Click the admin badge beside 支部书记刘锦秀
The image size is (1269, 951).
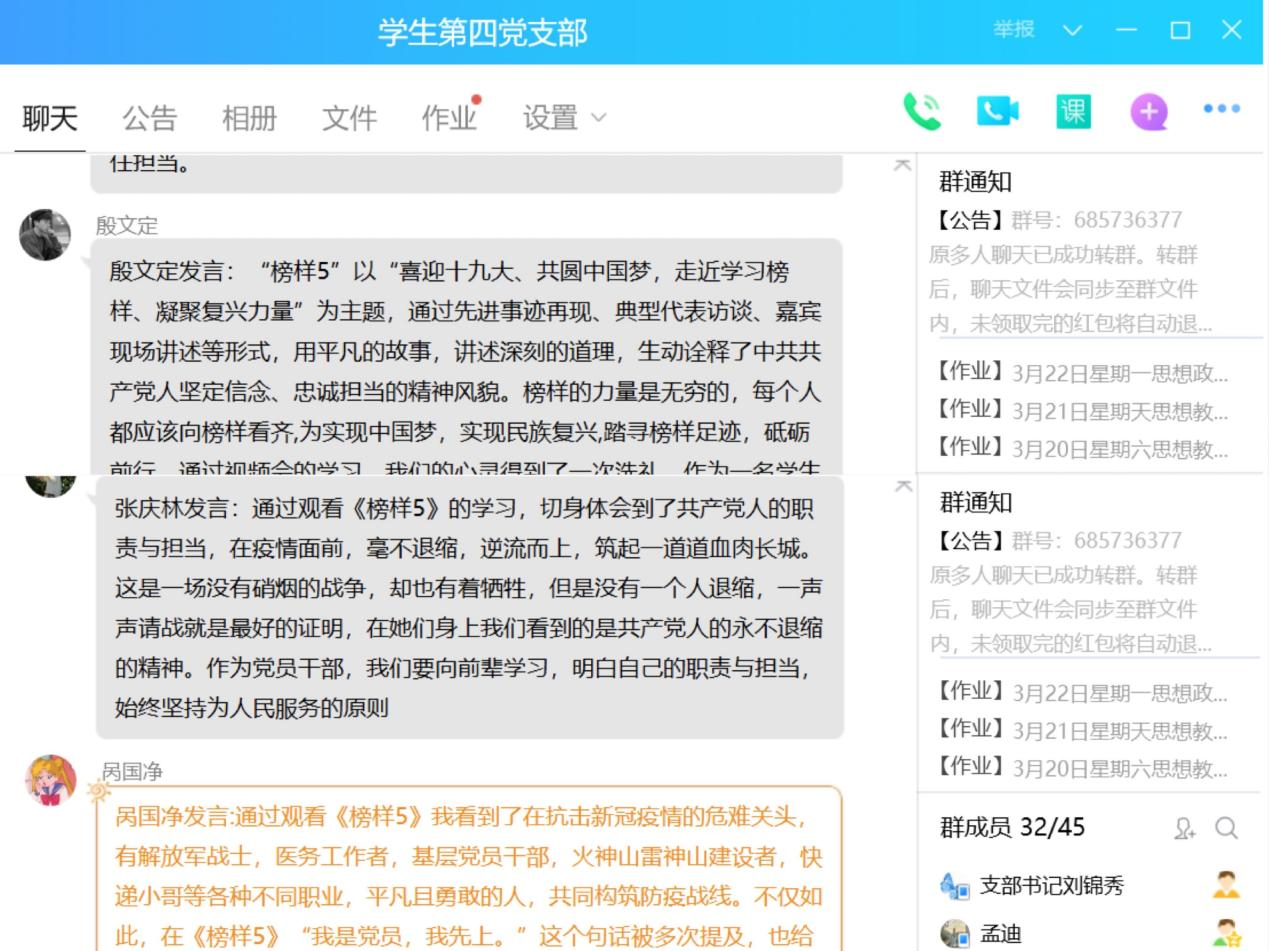click(x=1226, y=885)
